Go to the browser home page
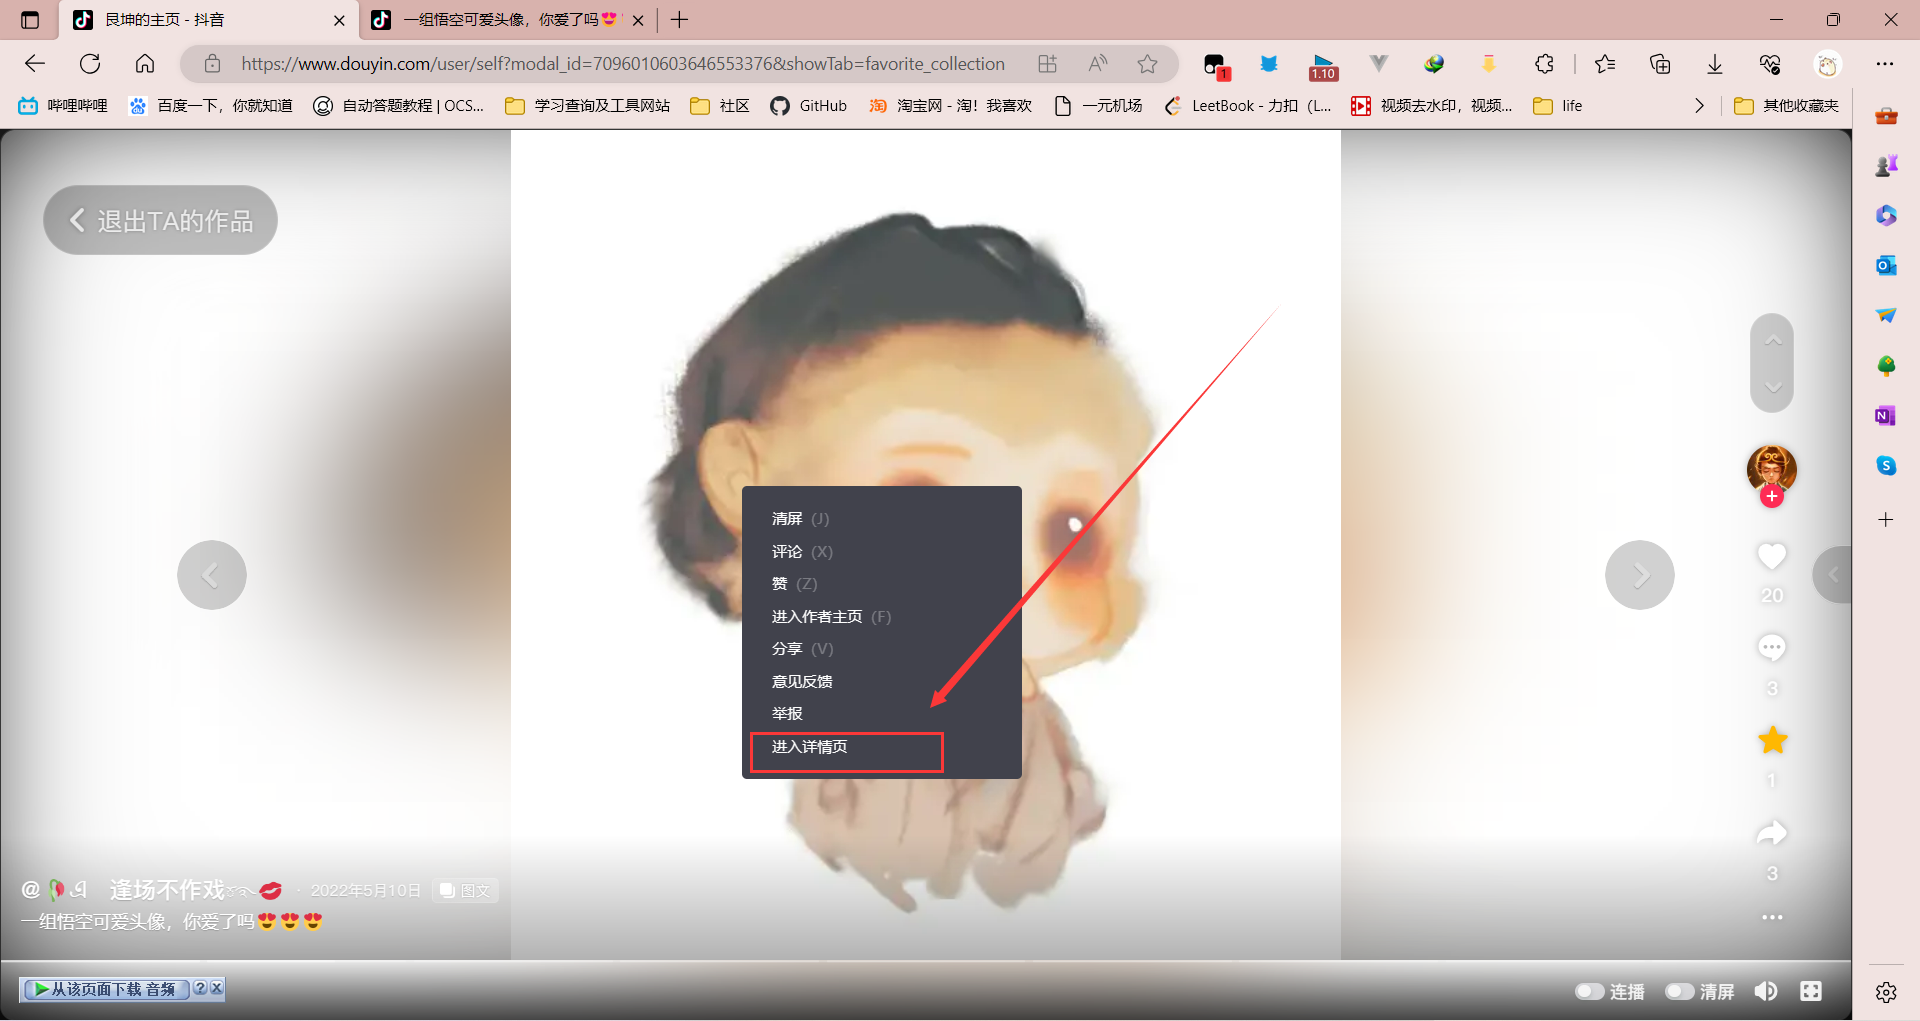Image resolution: width=1920 pixels, height=1021 pixels. click(x=145, y=64)
